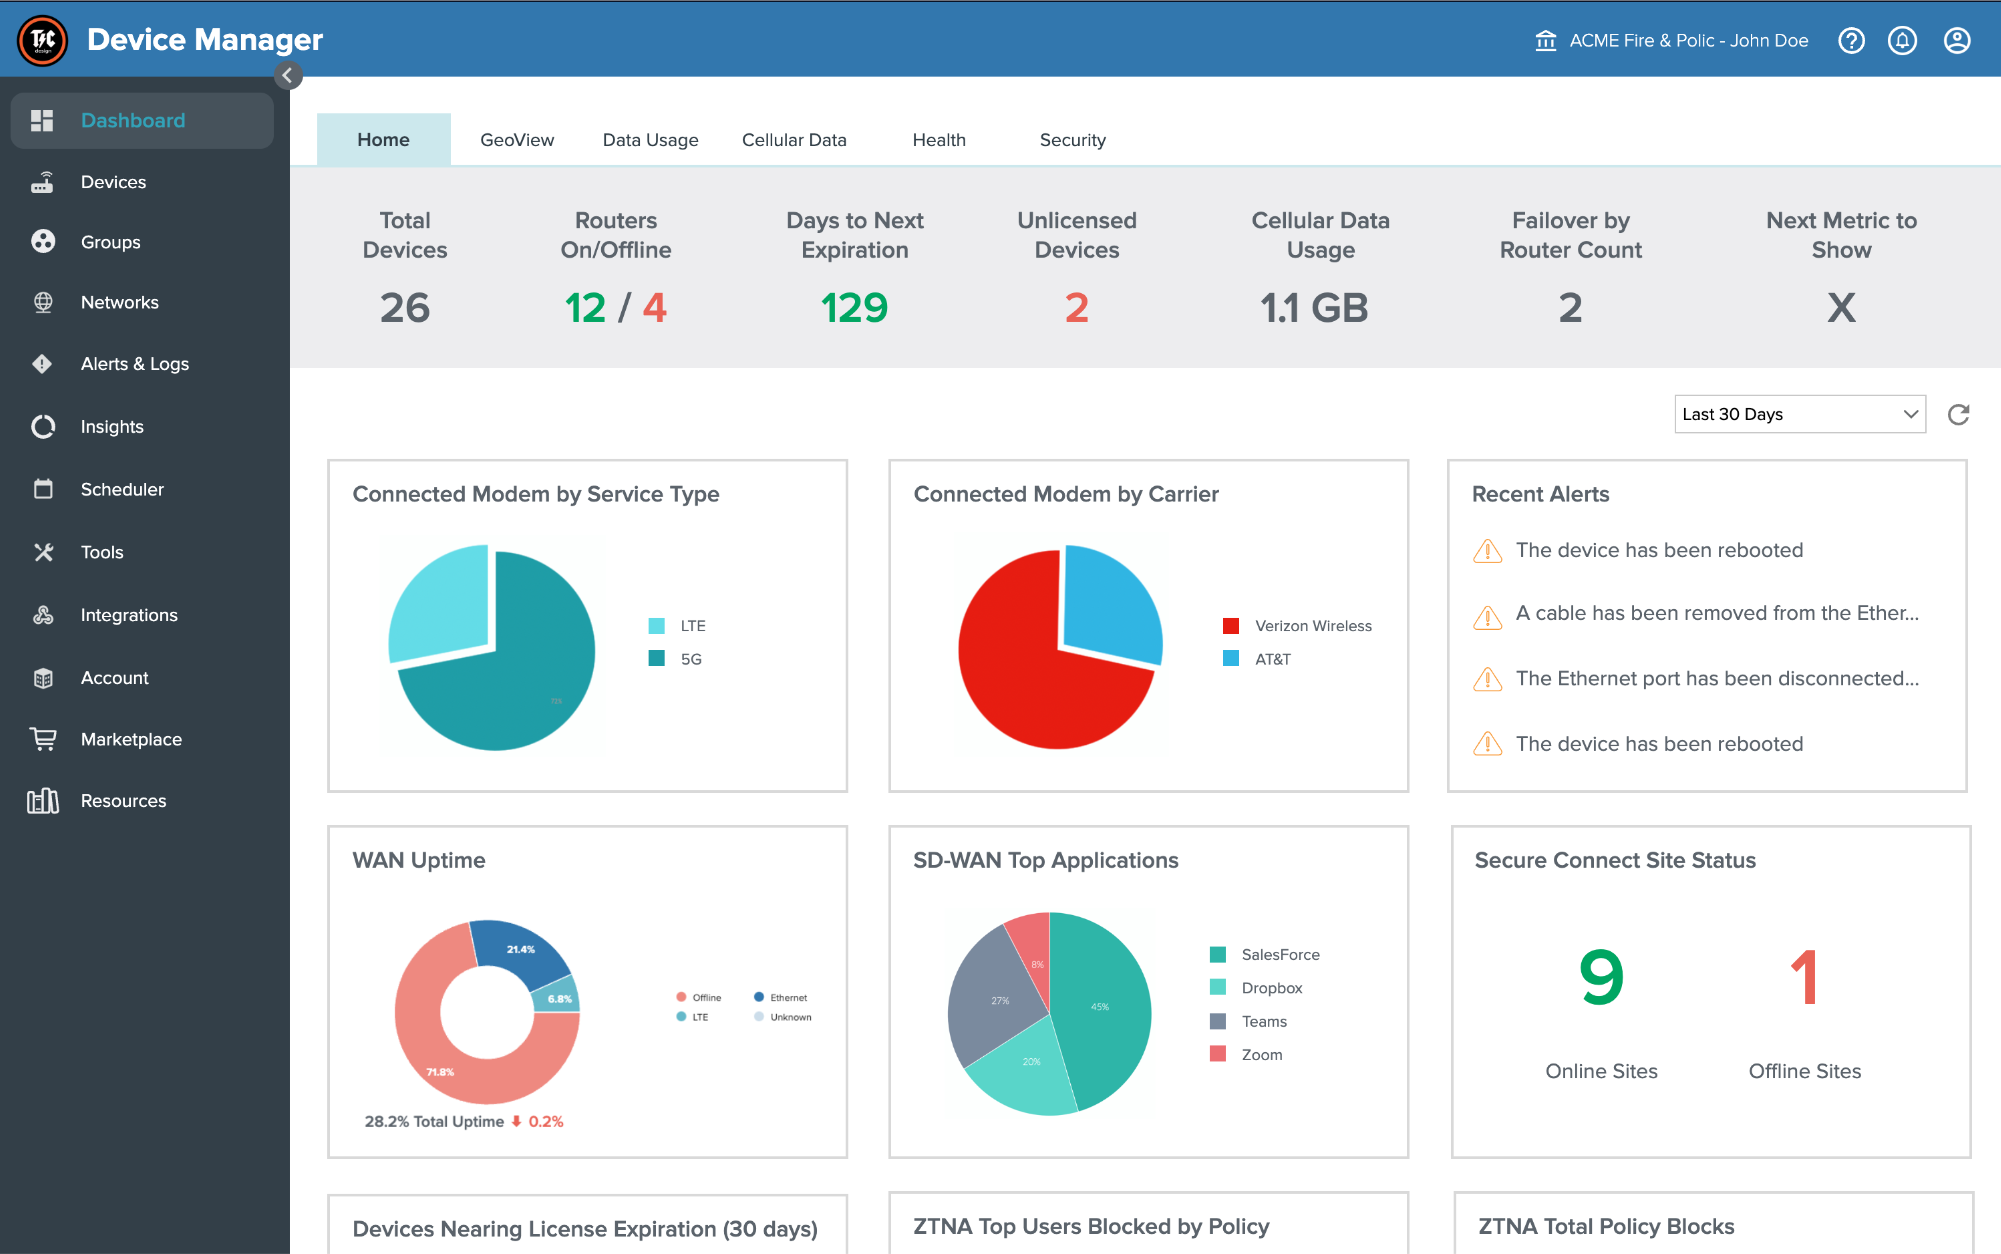Click the Dashboard grid icon

(42, 120)
